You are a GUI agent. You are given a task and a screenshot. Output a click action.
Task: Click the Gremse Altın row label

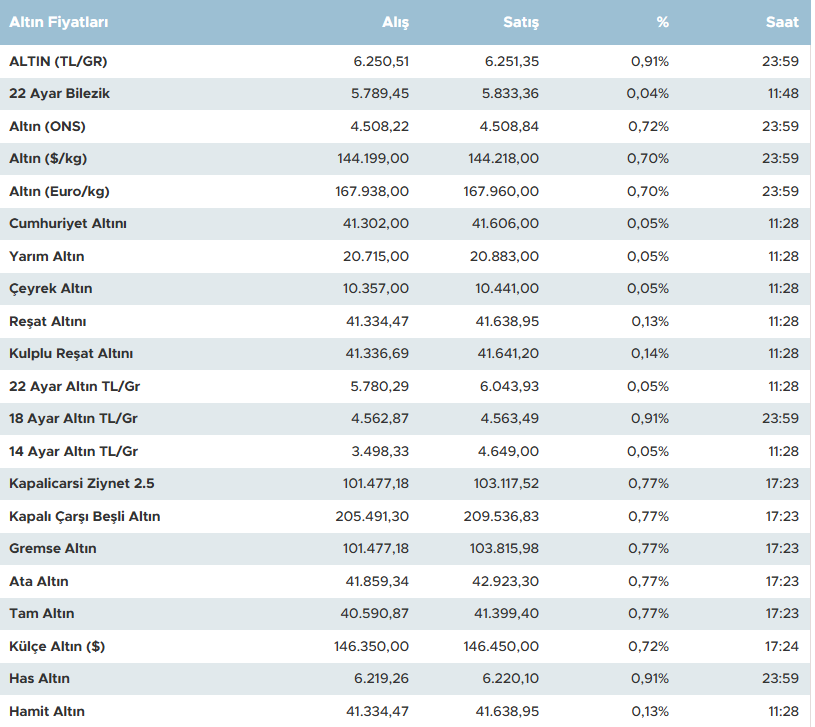click(53, 549)
